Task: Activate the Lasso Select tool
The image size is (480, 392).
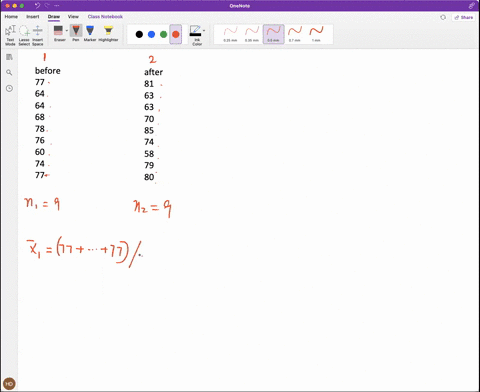Action: click(x=24, y=35)
